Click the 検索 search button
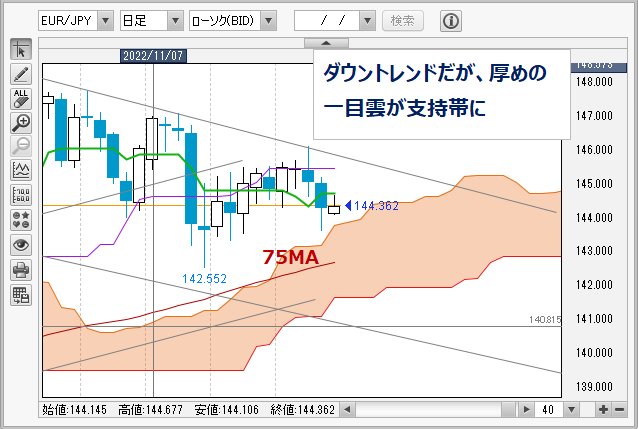Image resolution: width=638 pixels, height=429 pixels. [403, 21]
